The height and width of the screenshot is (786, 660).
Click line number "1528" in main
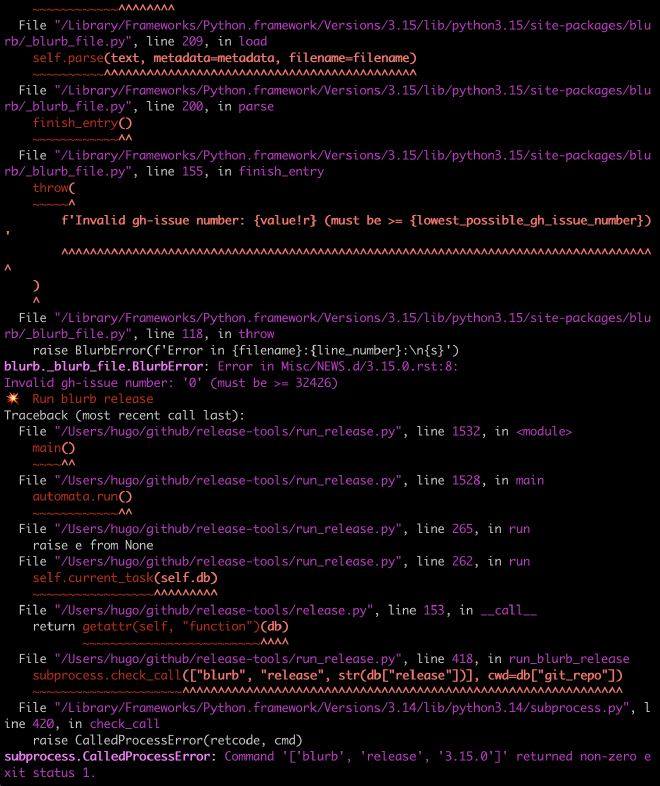[x=466, y=480]
